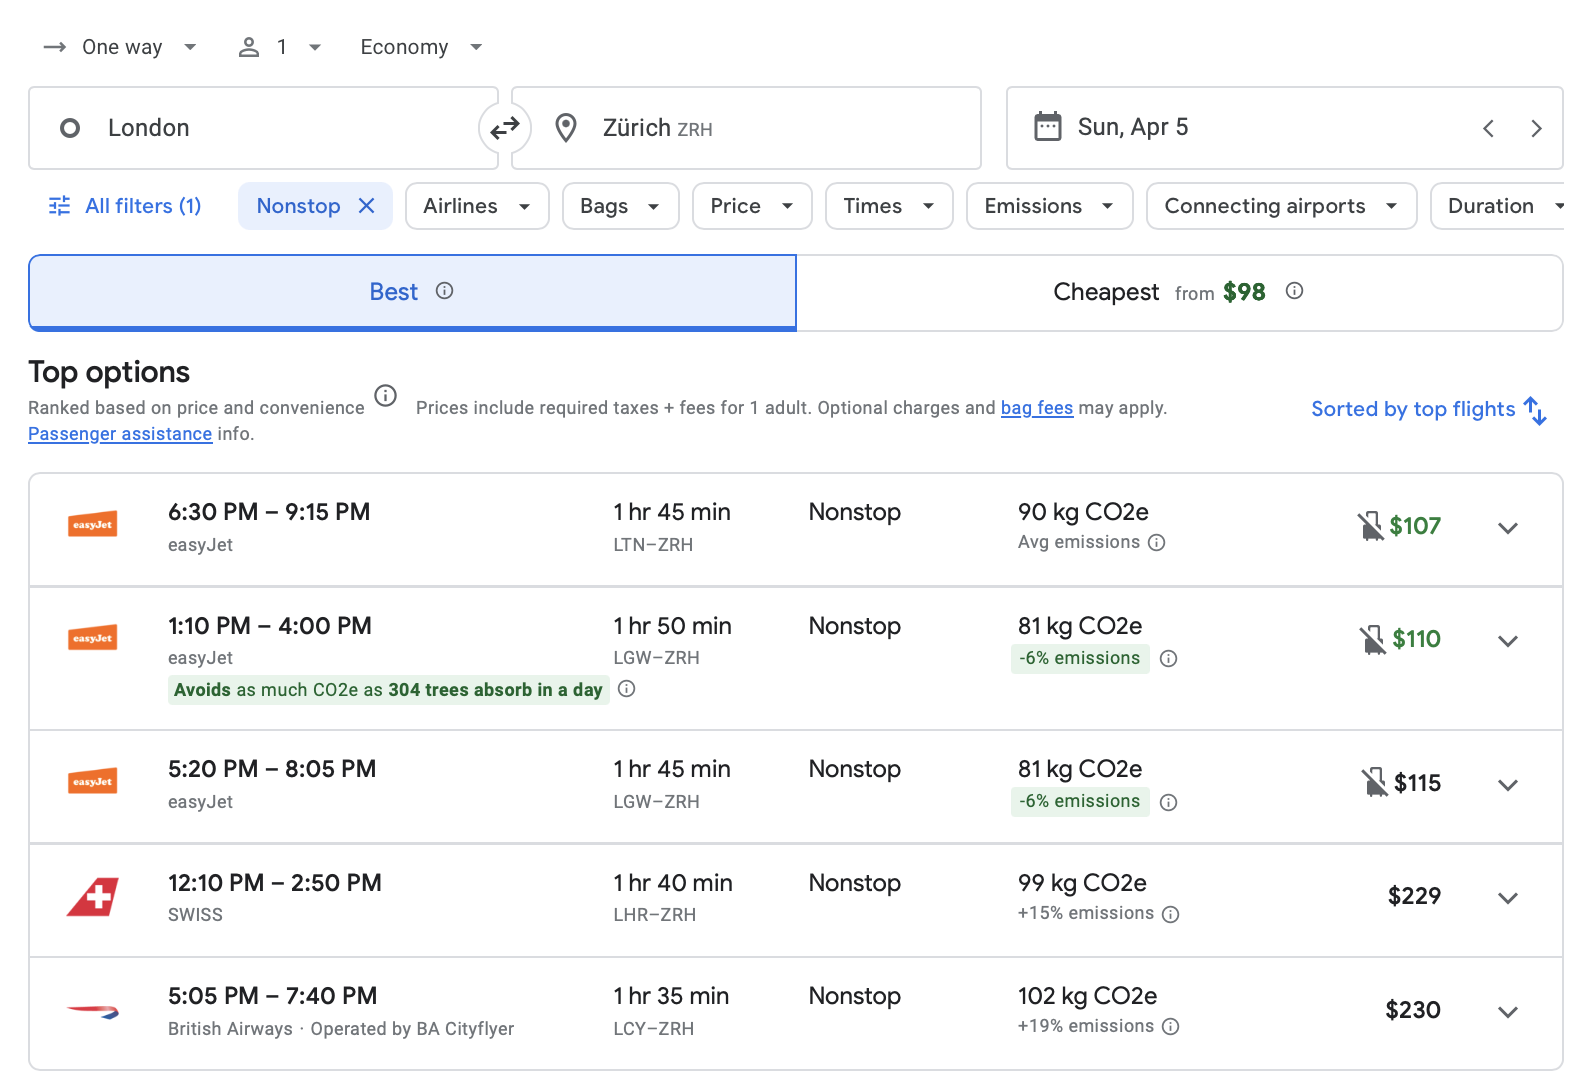Open the bag fees link
This screenshot has width=1592, height=1088.
1036,408
